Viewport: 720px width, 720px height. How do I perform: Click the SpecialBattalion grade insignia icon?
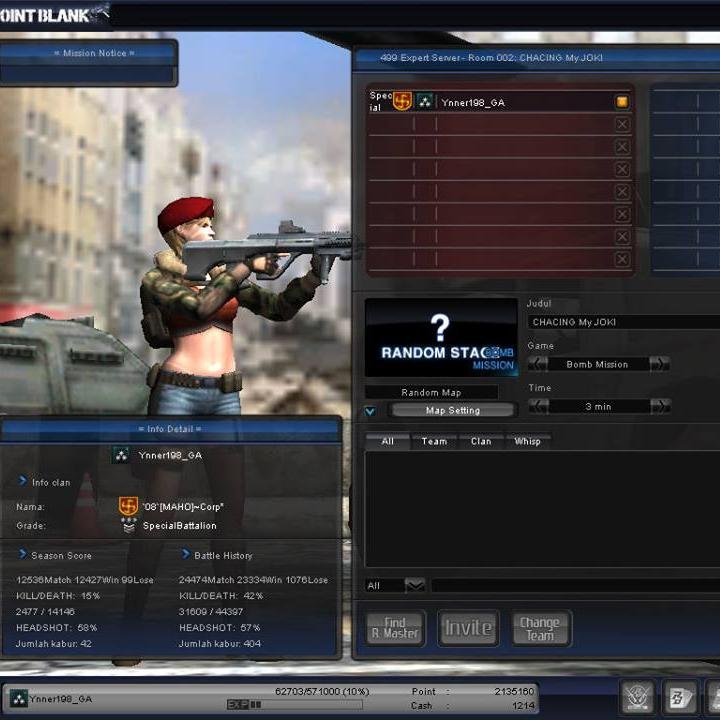(129, 525)
